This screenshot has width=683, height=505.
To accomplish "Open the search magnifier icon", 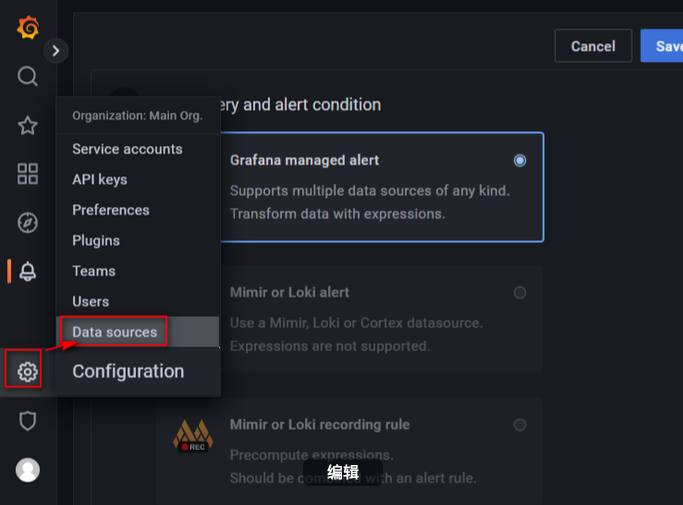I will 27,76.
